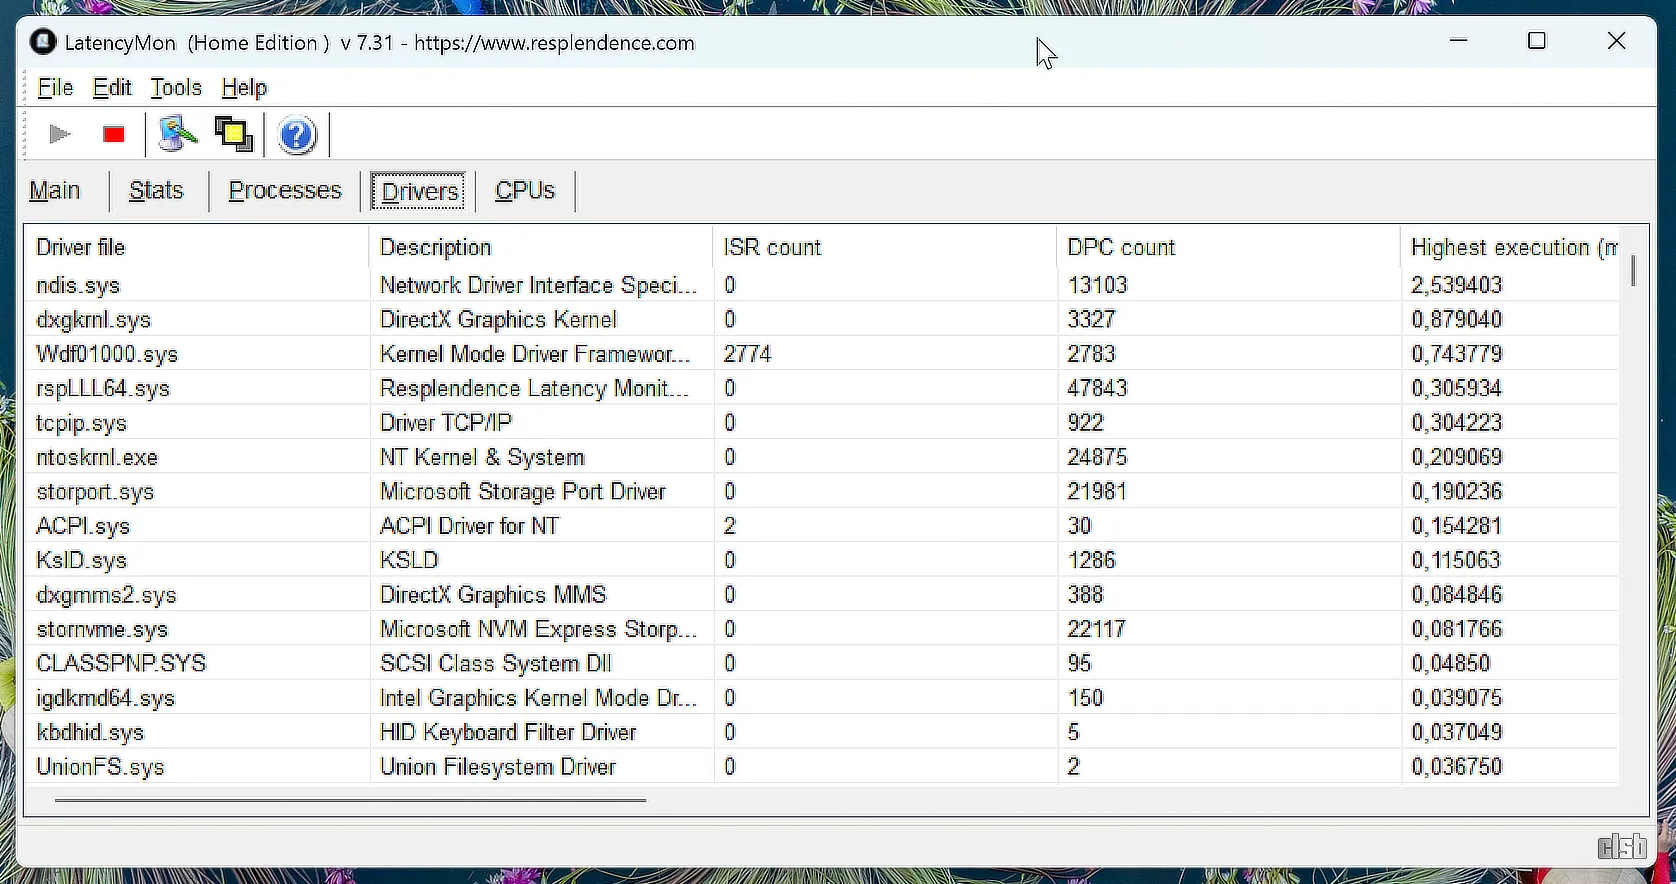Screen dimensions: 1676x884
Task: Open the blue question mark help icon
Action: click(297, 135)
